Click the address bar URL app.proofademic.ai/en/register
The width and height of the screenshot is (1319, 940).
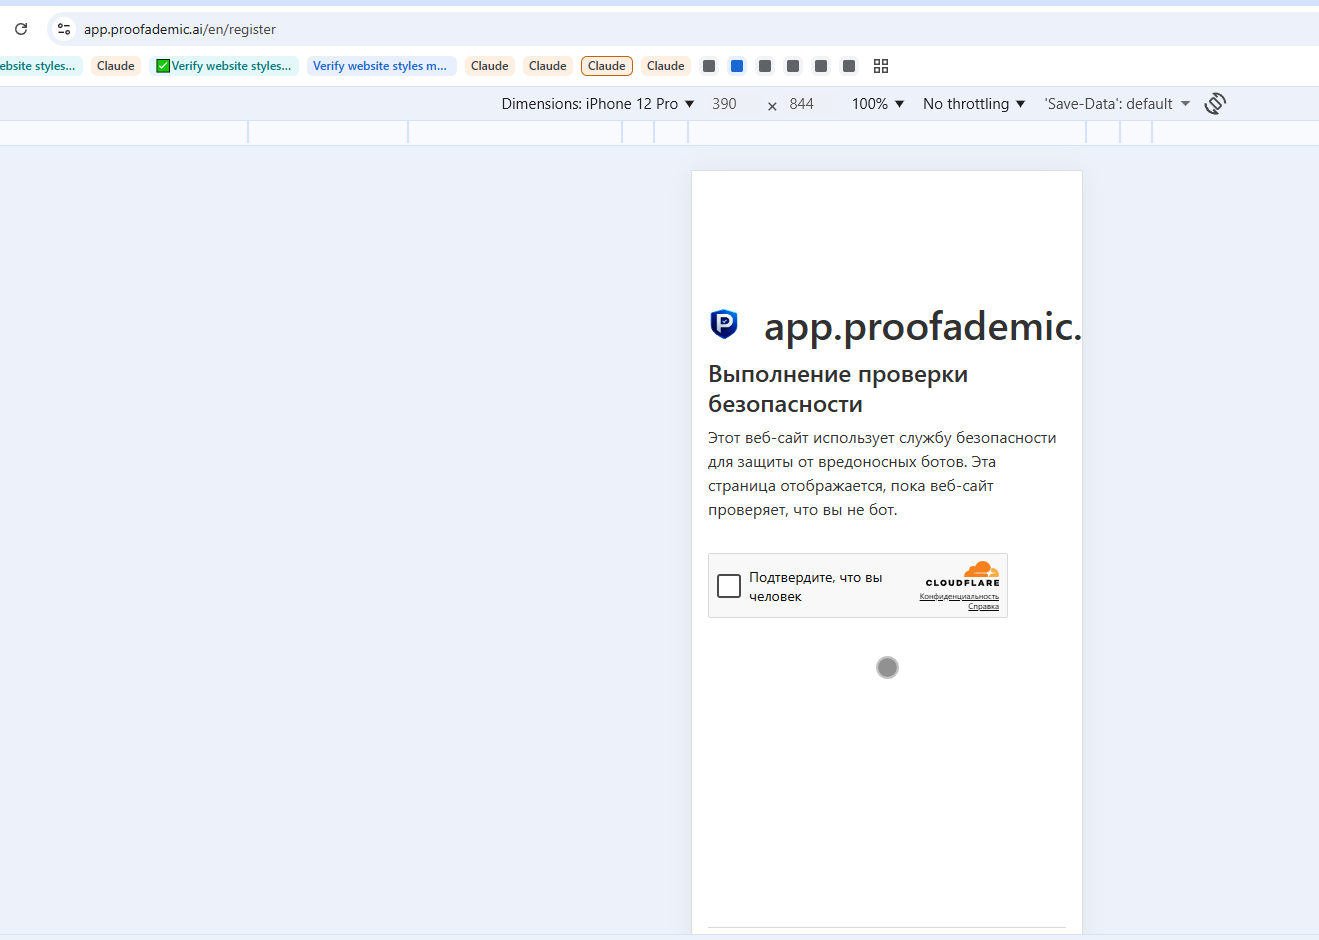[x=180, y=29]
